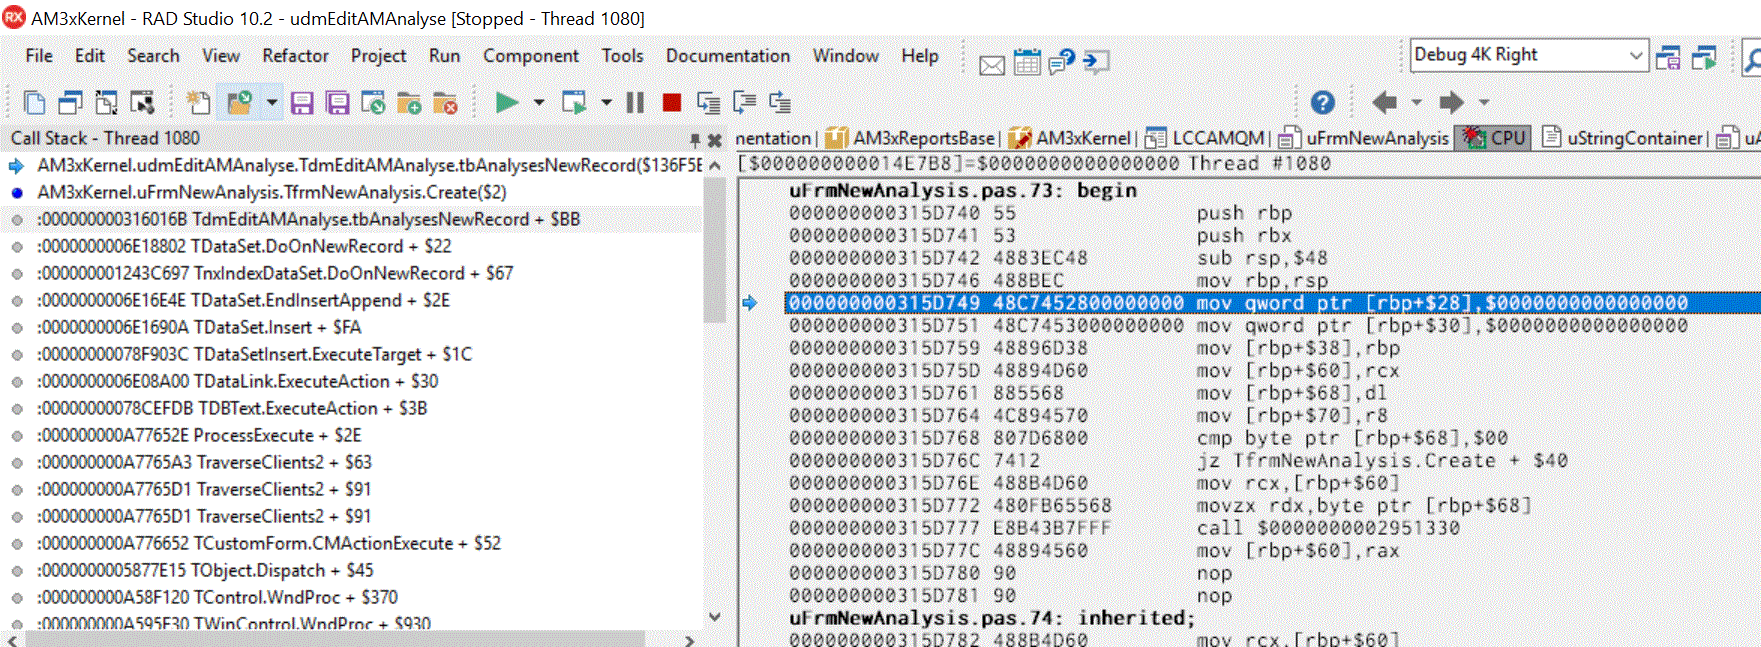The height and width of the screenshot is (647, 1761).
Task: Select the CPU tab
Action: [1495, 138]
